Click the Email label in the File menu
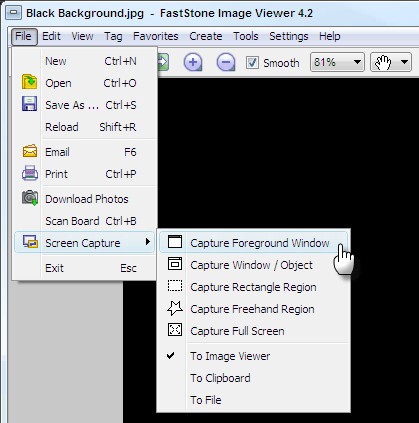The height and width of the screenshot is (423, 419). (x=57, y=152)
